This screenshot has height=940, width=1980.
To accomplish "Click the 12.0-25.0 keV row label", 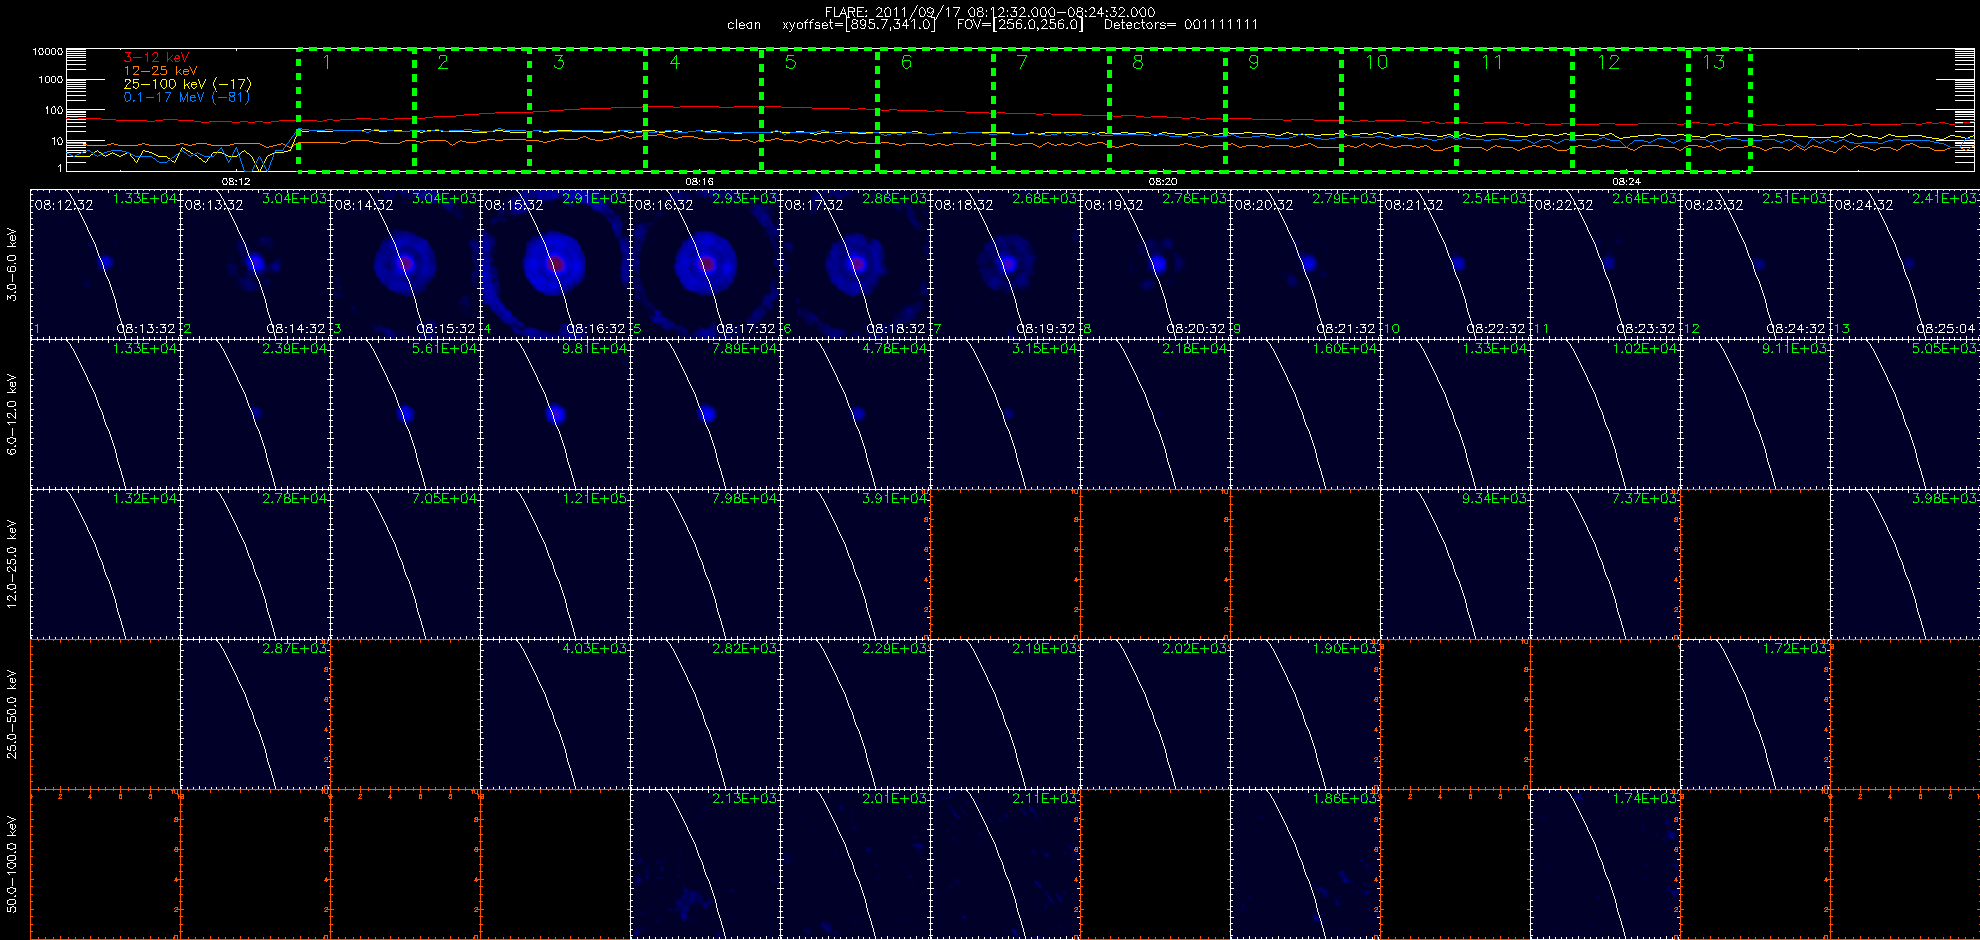I will tap(12, 564).
